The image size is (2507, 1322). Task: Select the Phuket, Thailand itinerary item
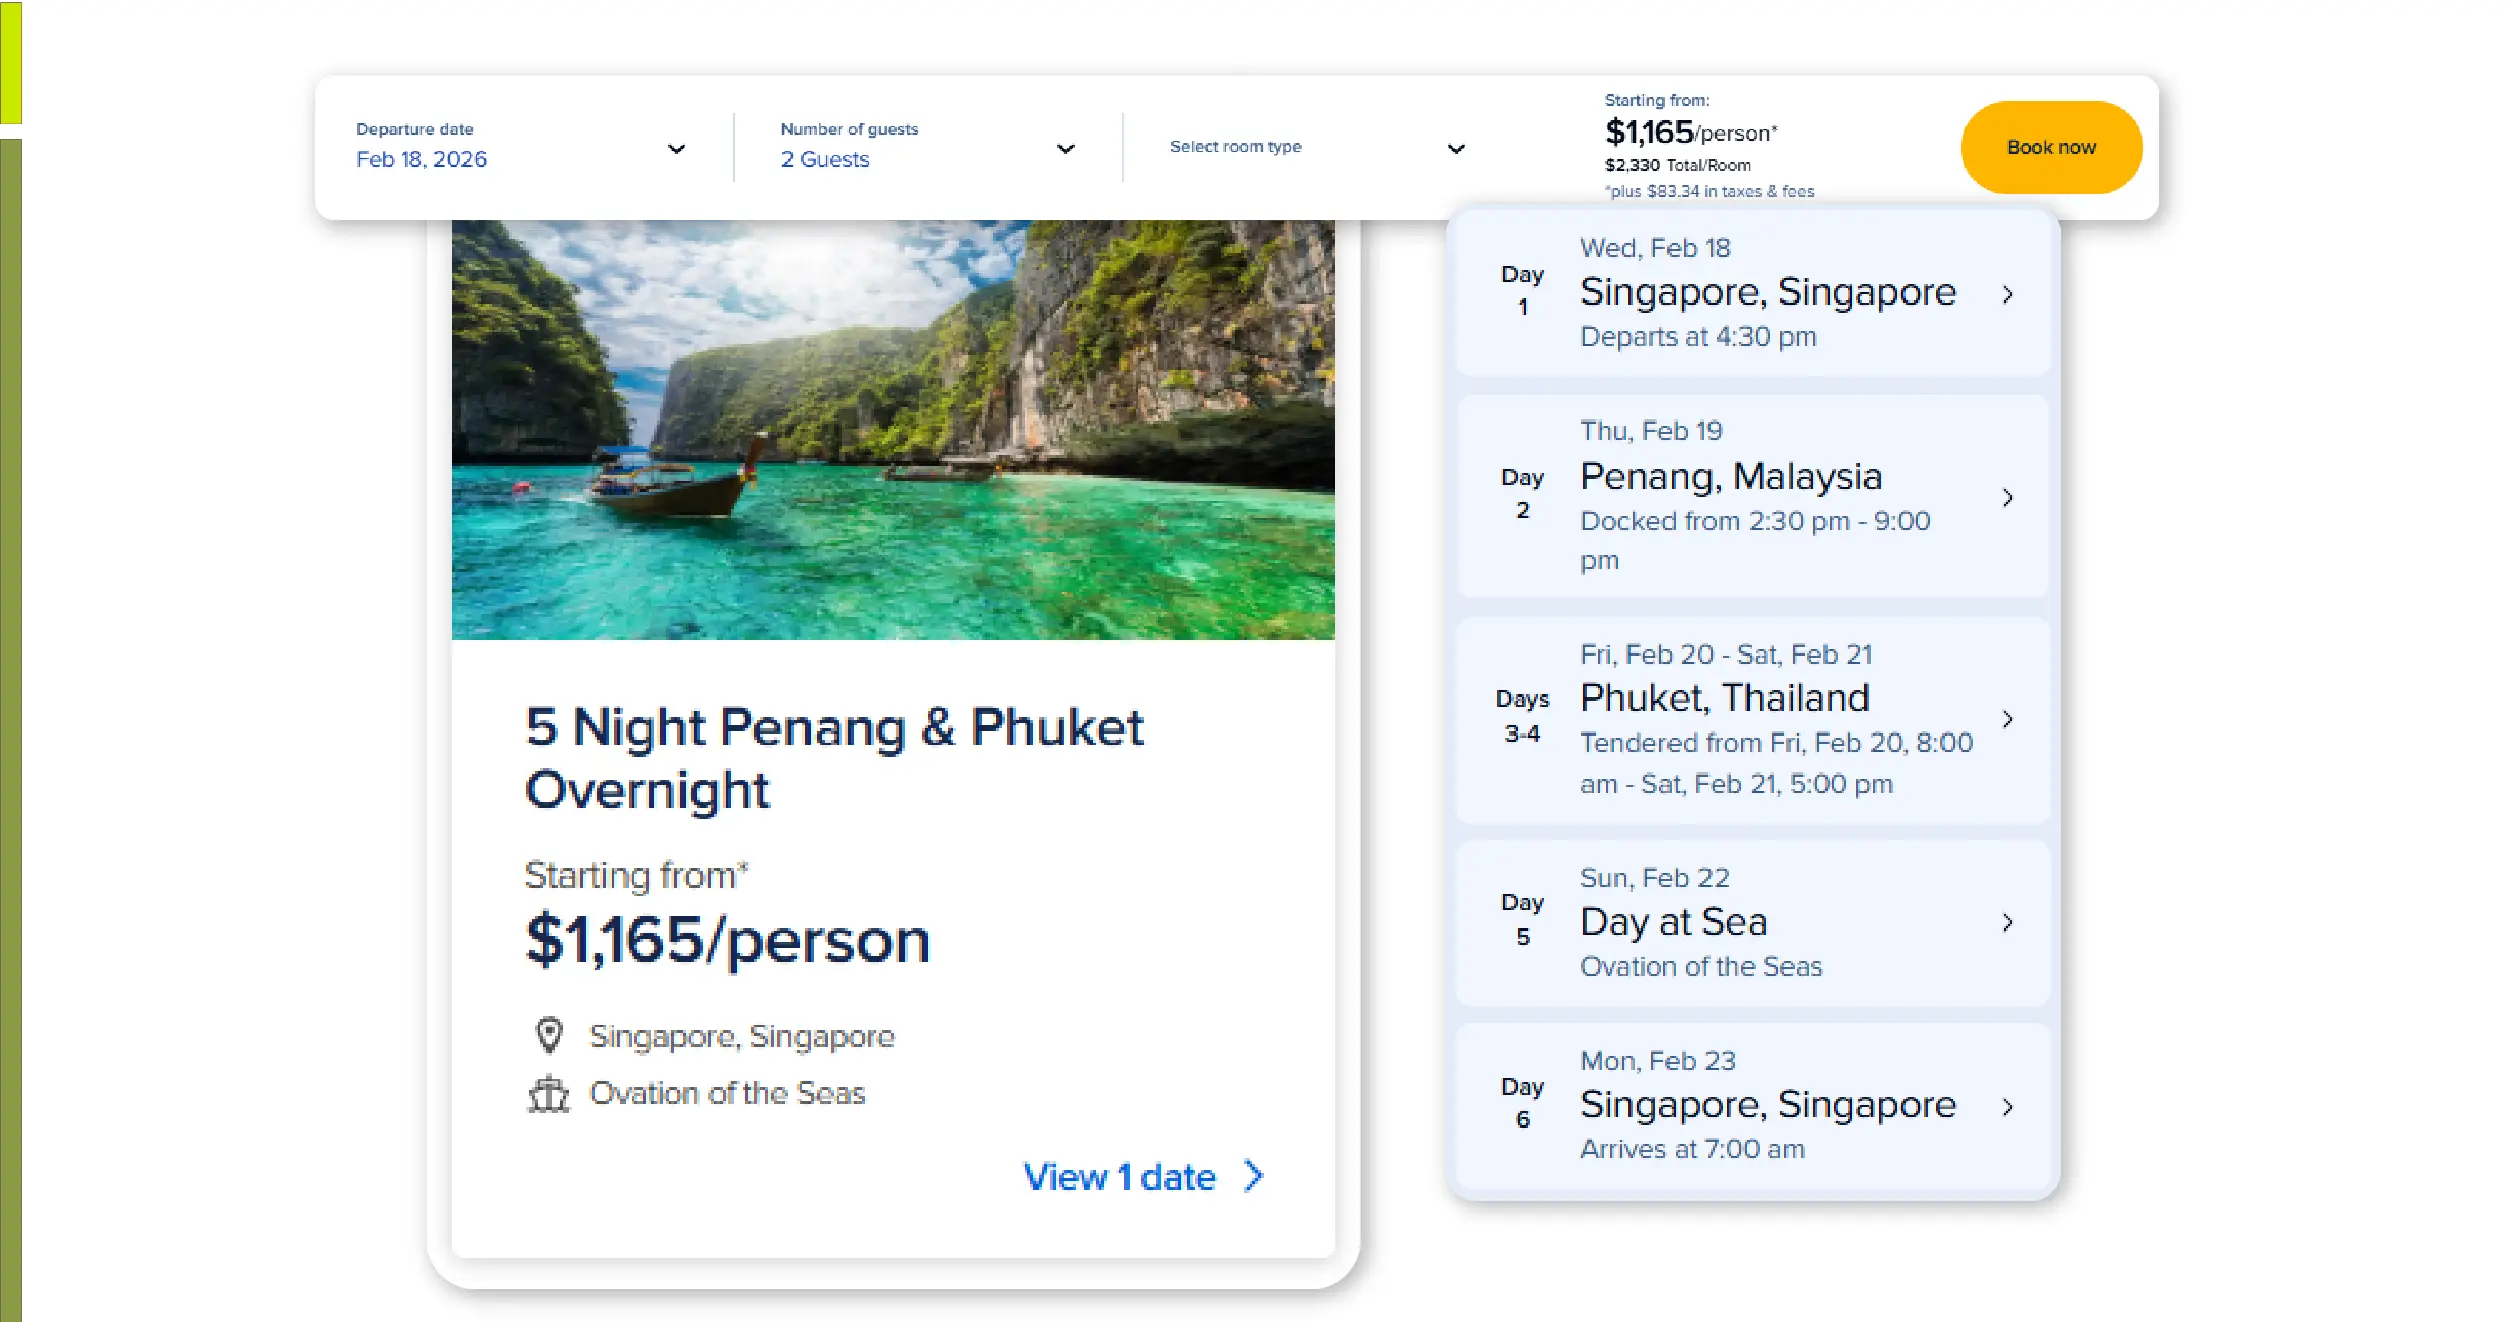1724,698
